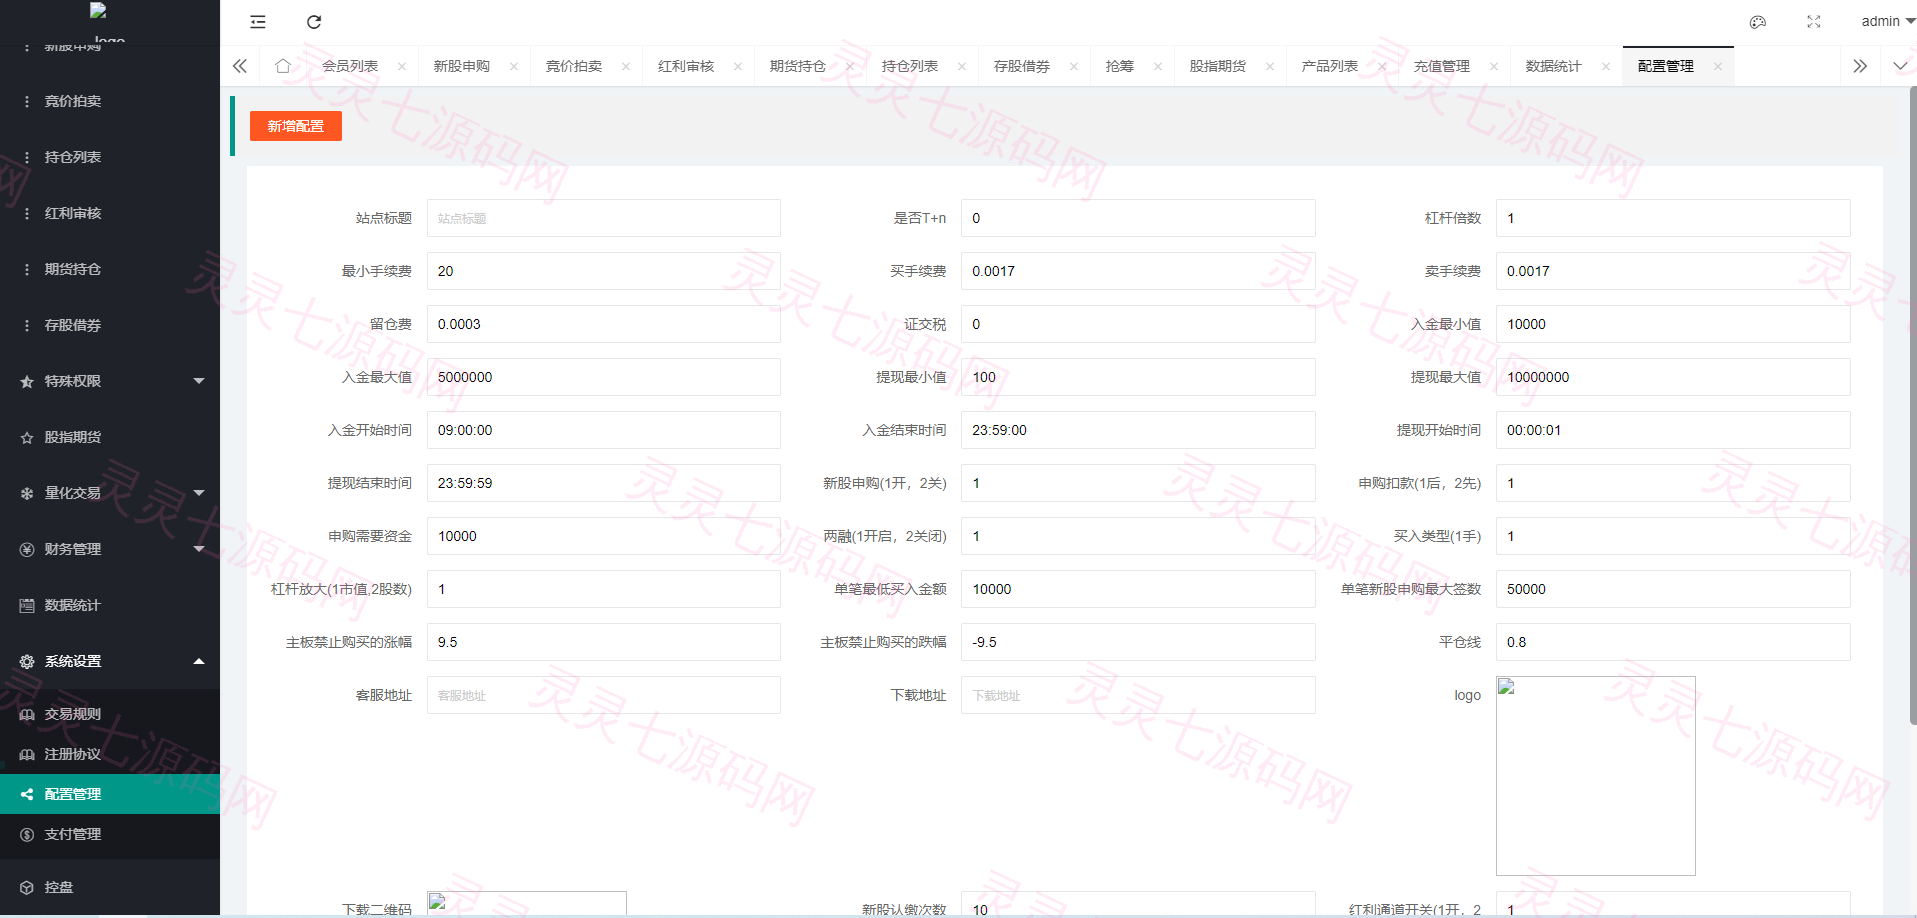Image resolution: width=1917 pixels, height=918 pixels.
Task: Open 控盘 in sidebar
Action: pyautogui.click(x=110, y=887)
